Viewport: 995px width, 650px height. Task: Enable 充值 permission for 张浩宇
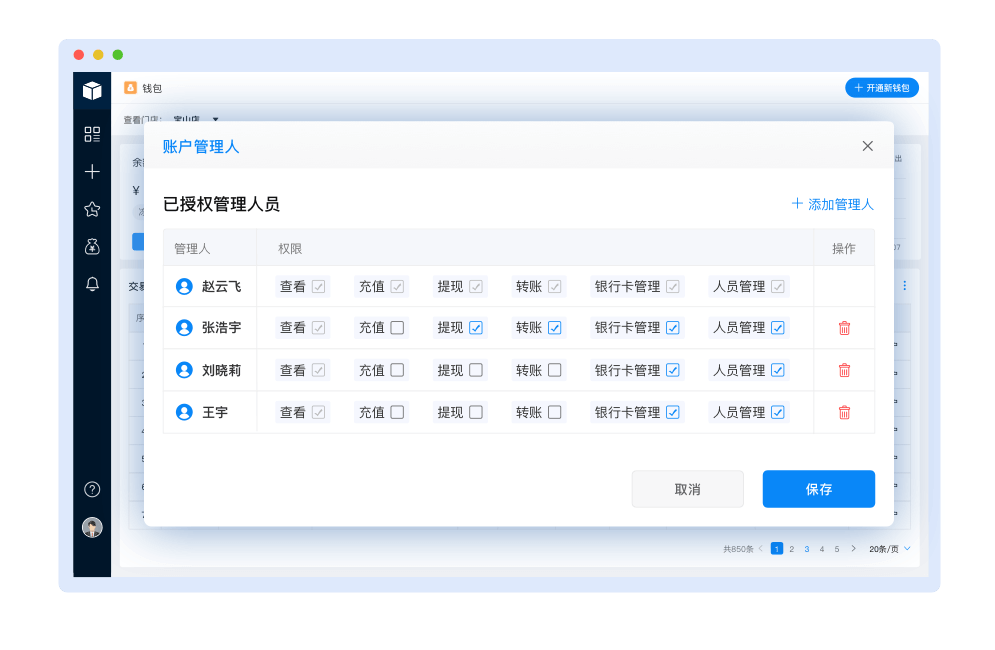(397, 328)
